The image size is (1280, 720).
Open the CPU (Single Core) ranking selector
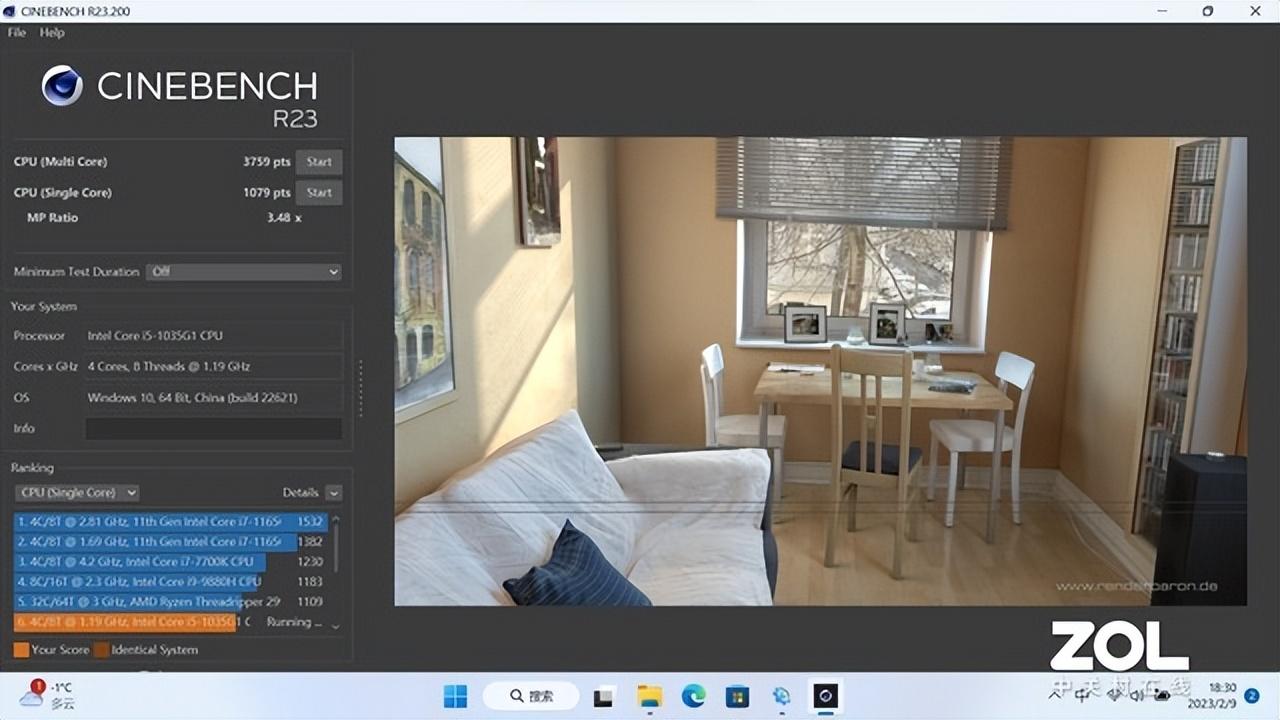pos(75,492)
